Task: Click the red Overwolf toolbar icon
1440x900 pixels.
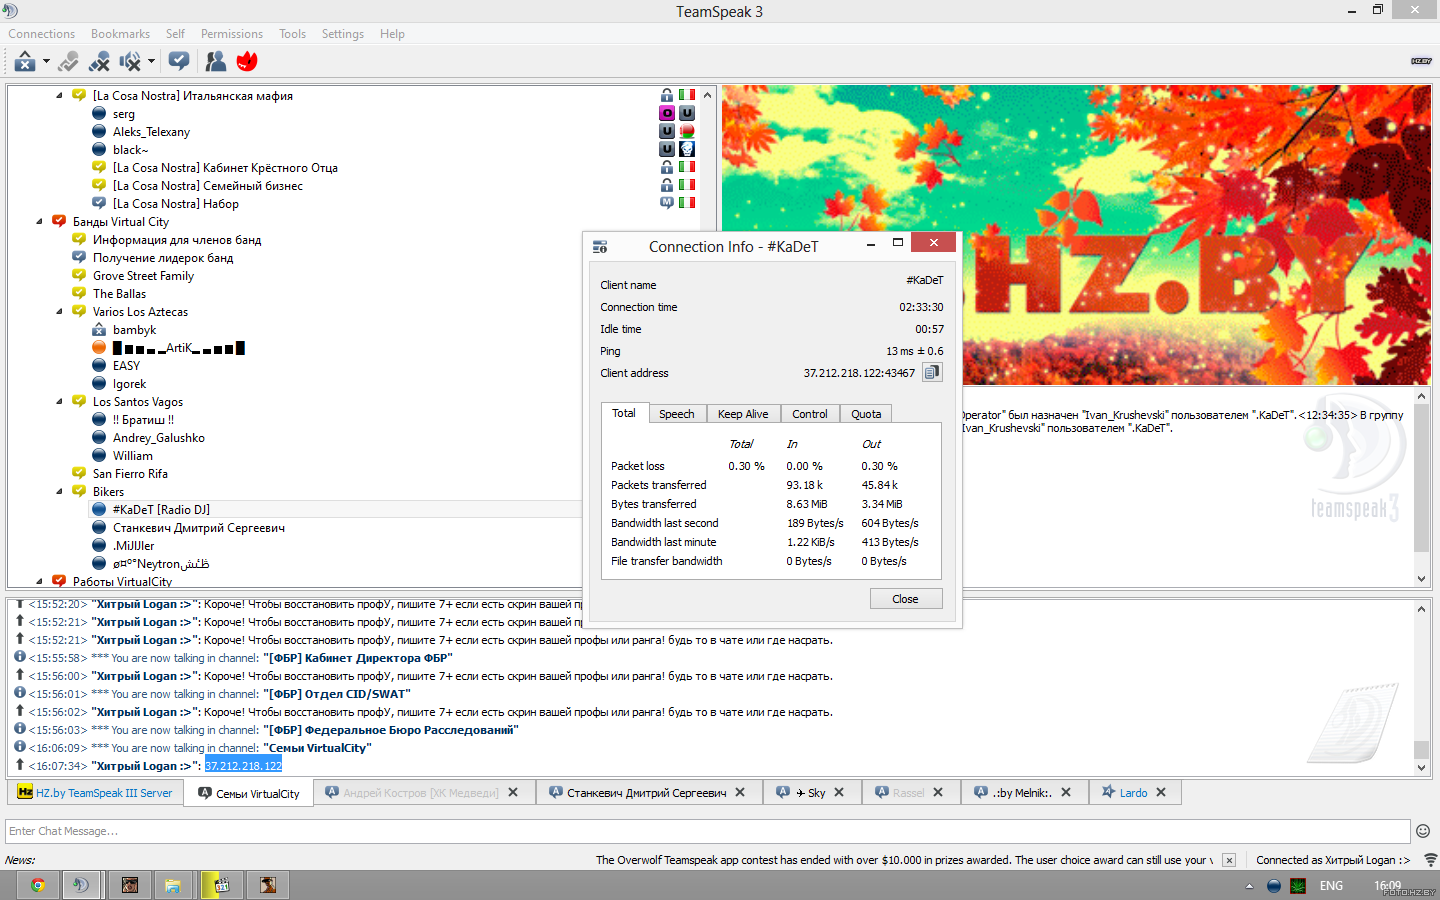Action: coord(247,62)
